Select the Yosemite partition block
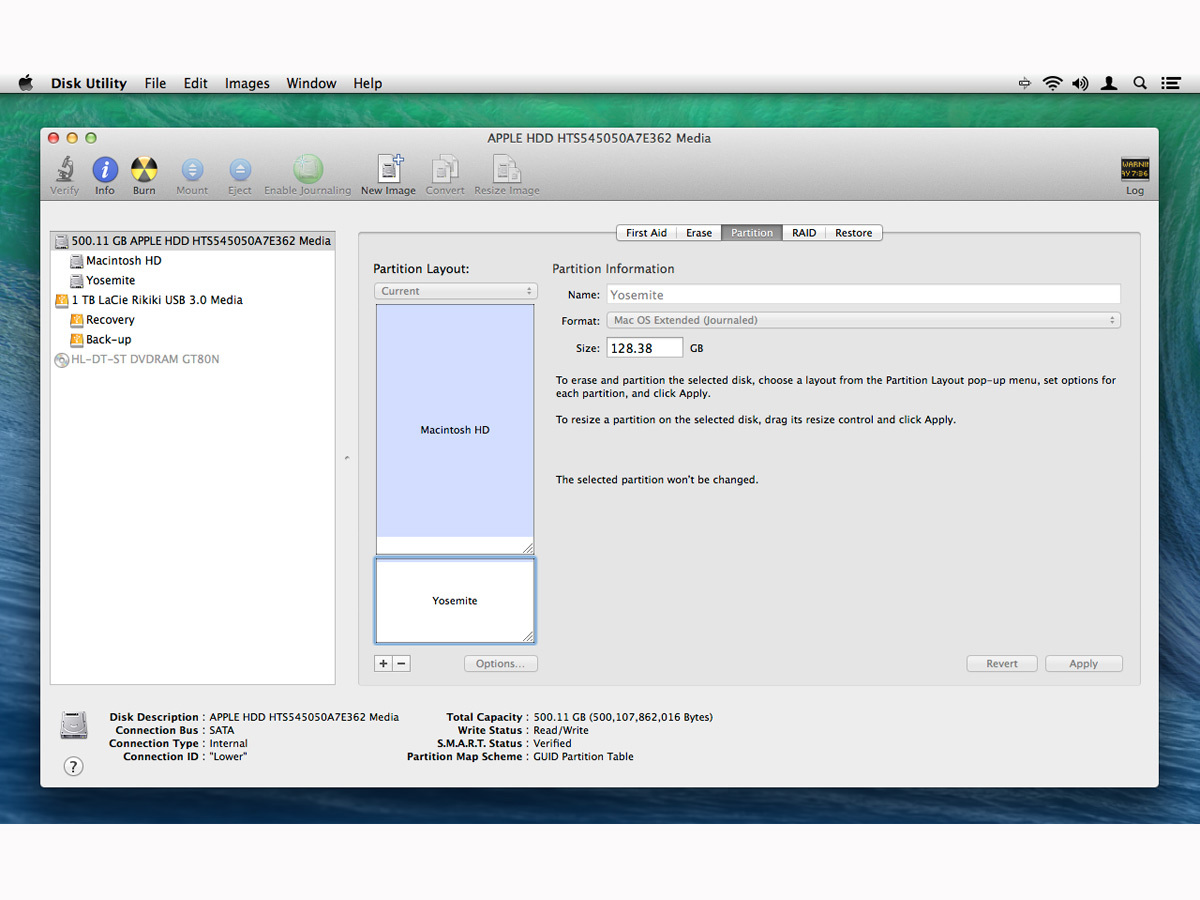1200x900 pixels. pyautogui.click(x=455, y=601)
